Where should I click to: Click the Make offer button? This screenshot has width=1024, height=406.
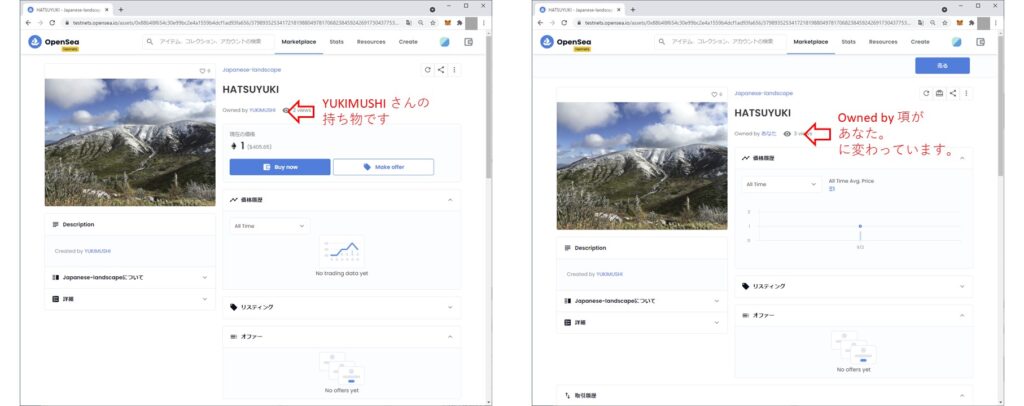coord(383,167)
